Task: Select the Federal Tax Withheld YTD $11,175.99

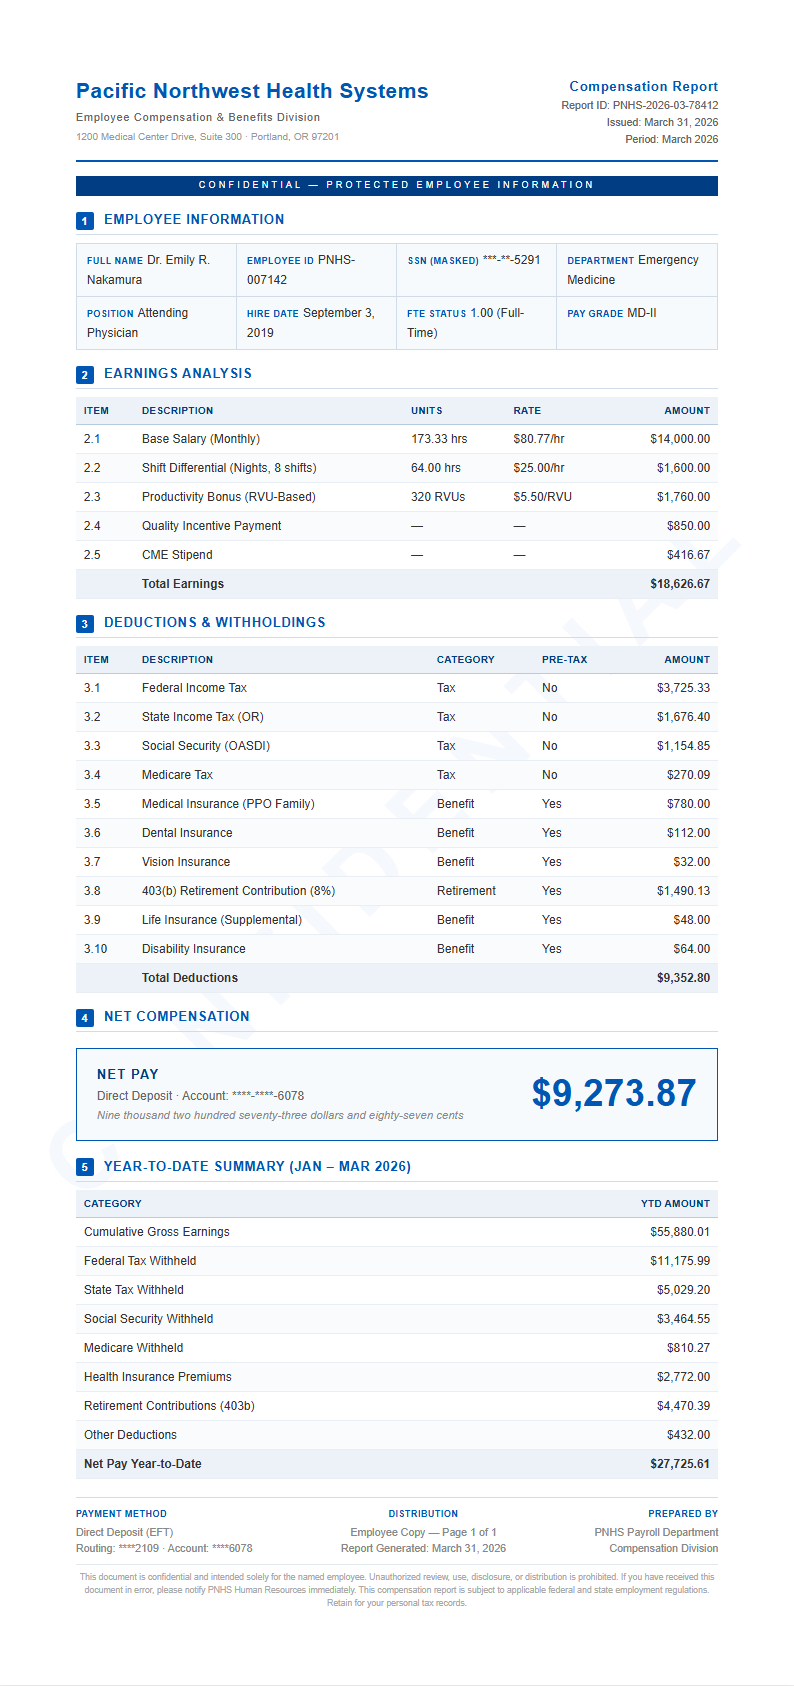Action: point(680,1261)
